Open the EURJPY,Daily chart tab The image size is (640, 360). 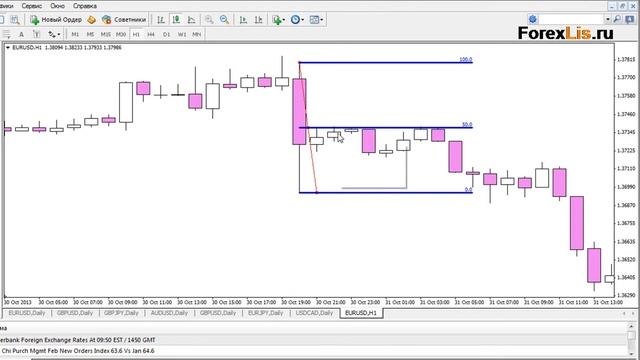coord(265,313)
